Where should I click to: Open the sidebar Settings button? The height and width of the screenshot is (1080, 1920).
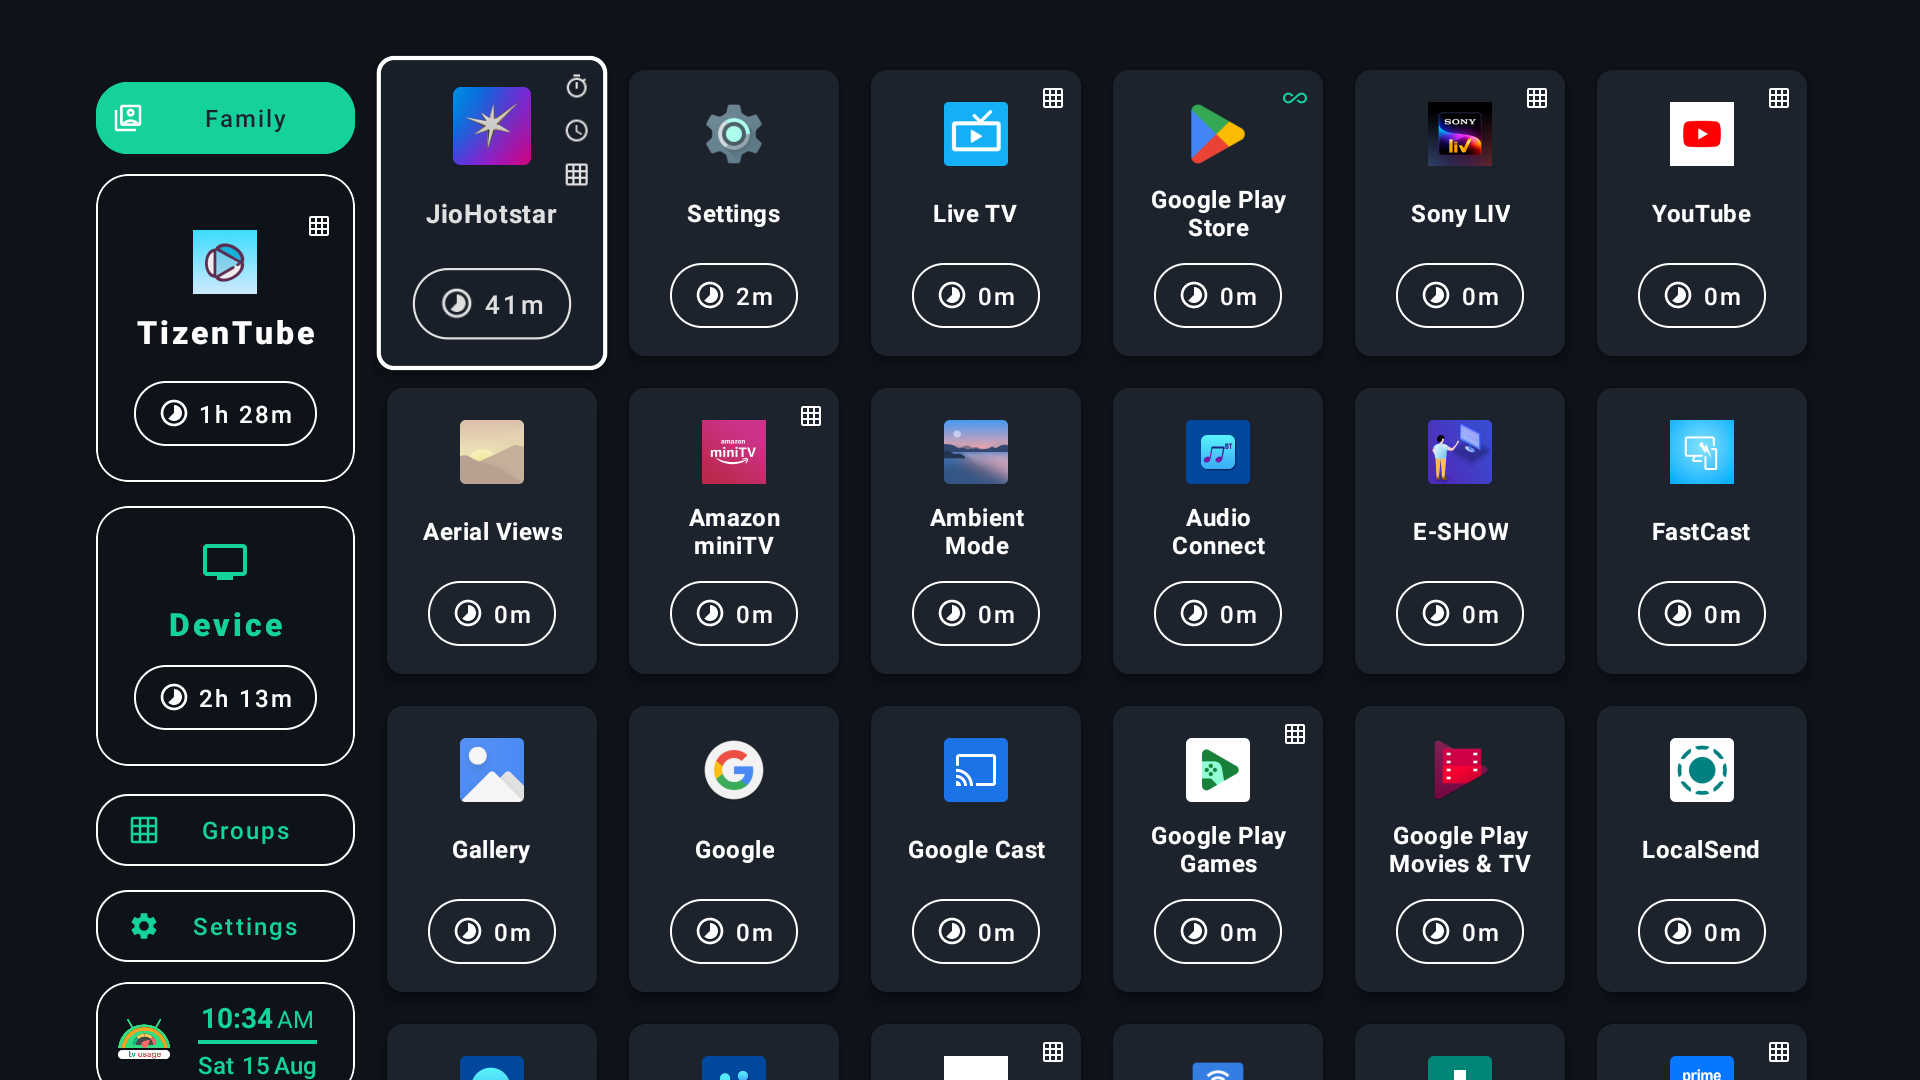point(225,926)
